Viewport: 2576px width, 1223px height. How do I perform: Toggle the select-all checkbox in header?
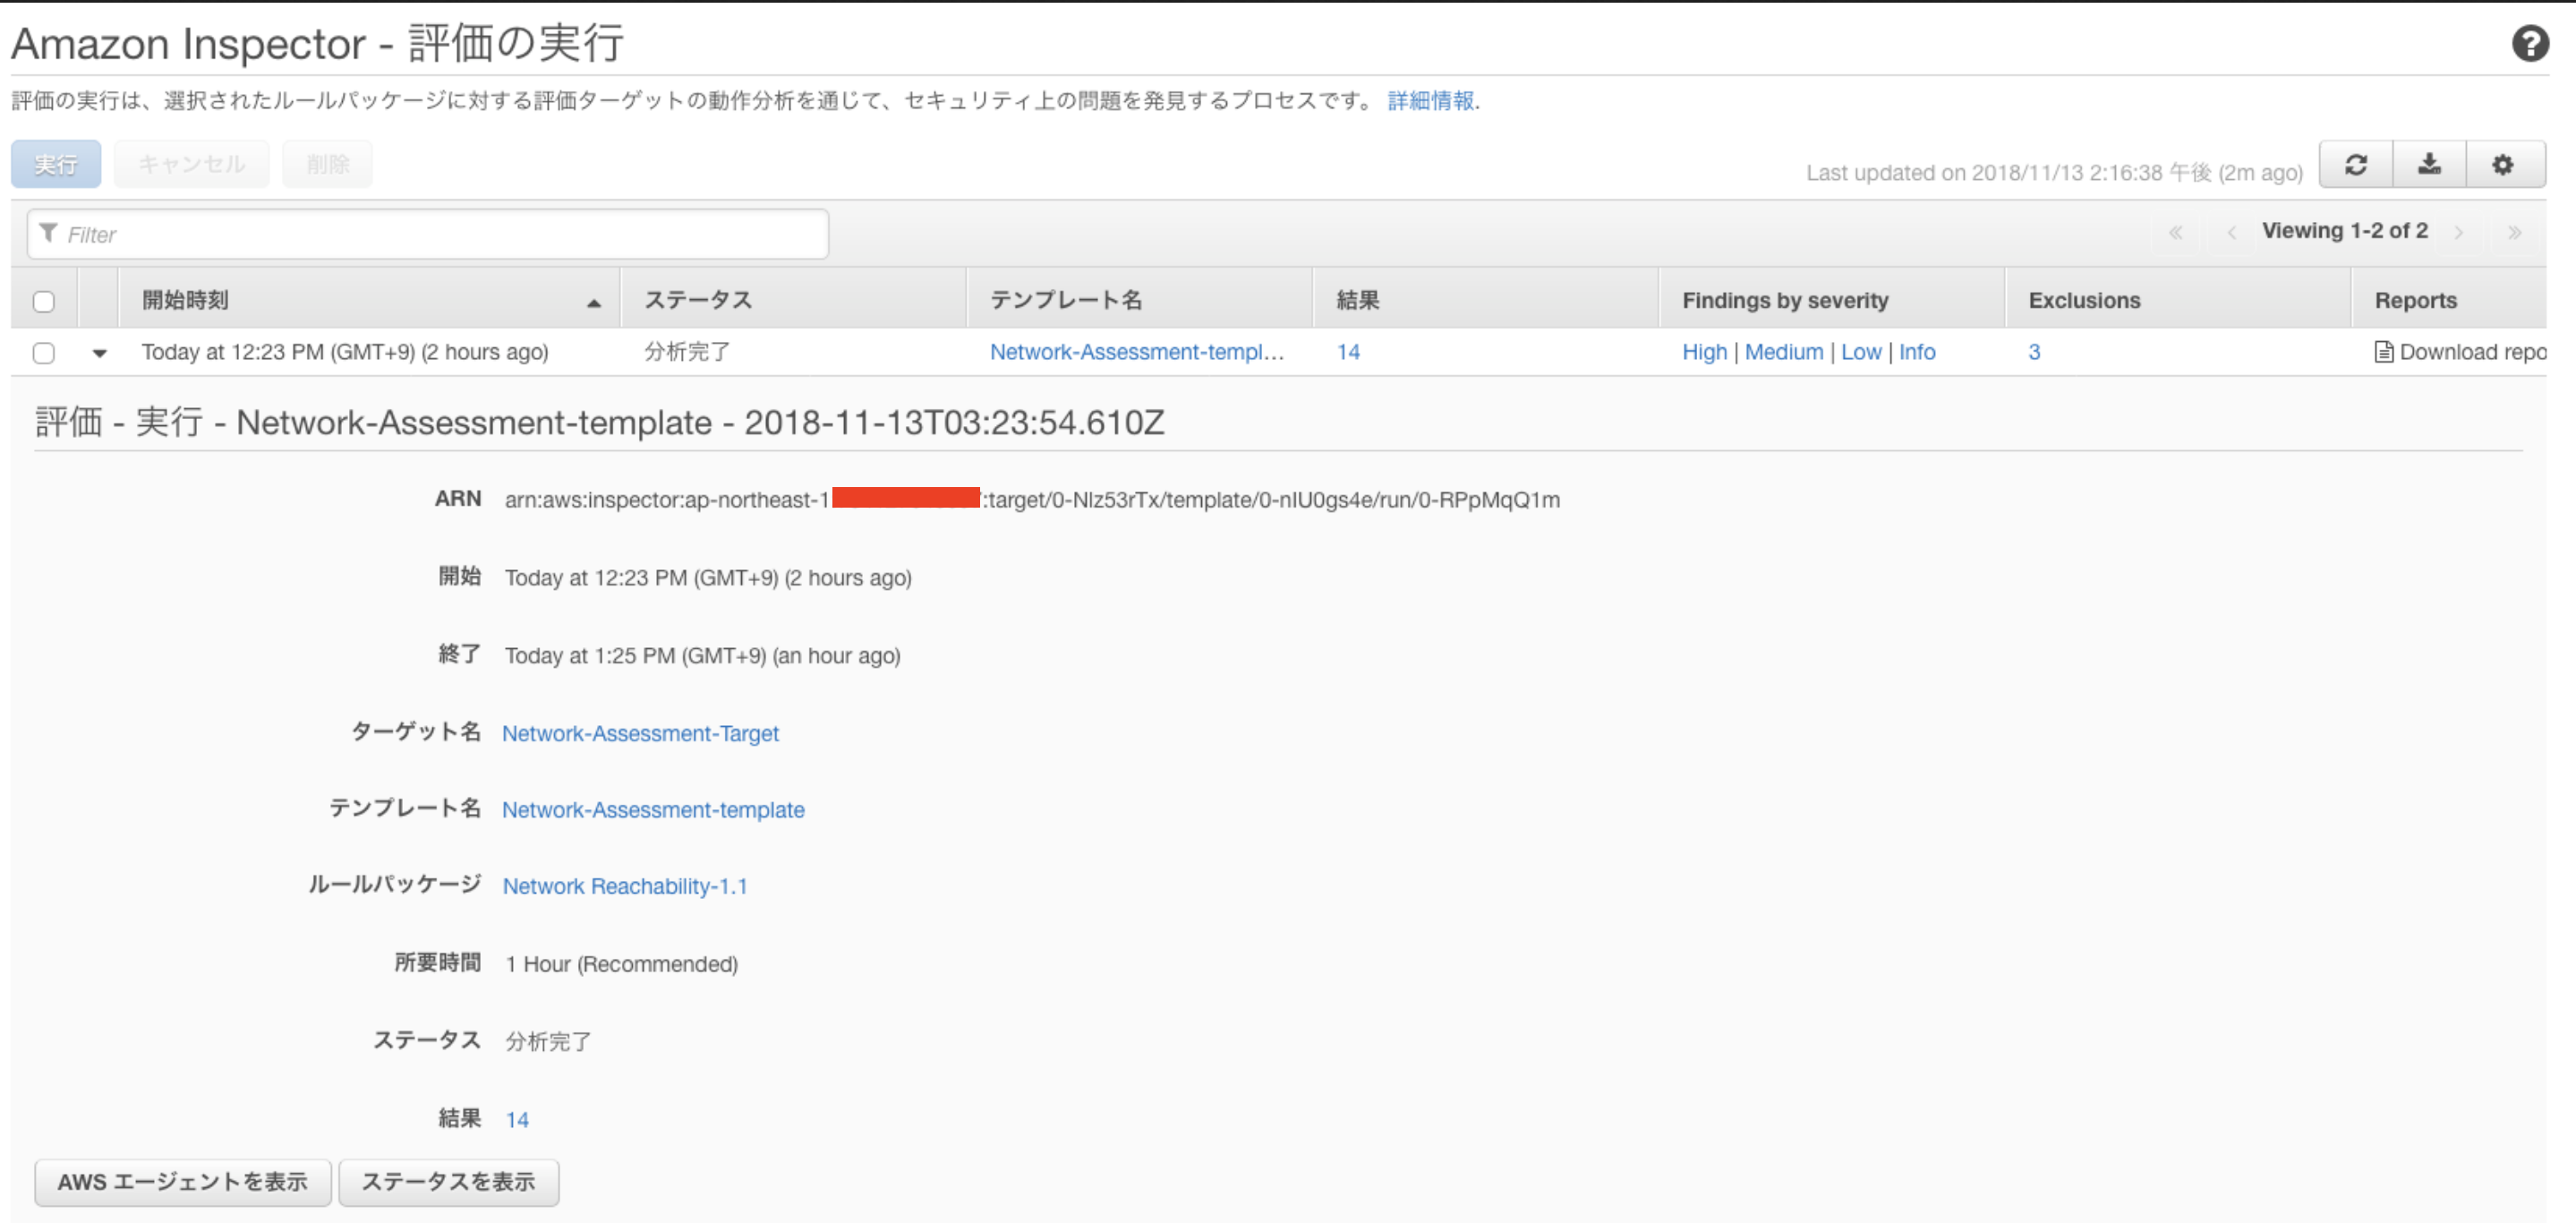click(44, 301)
